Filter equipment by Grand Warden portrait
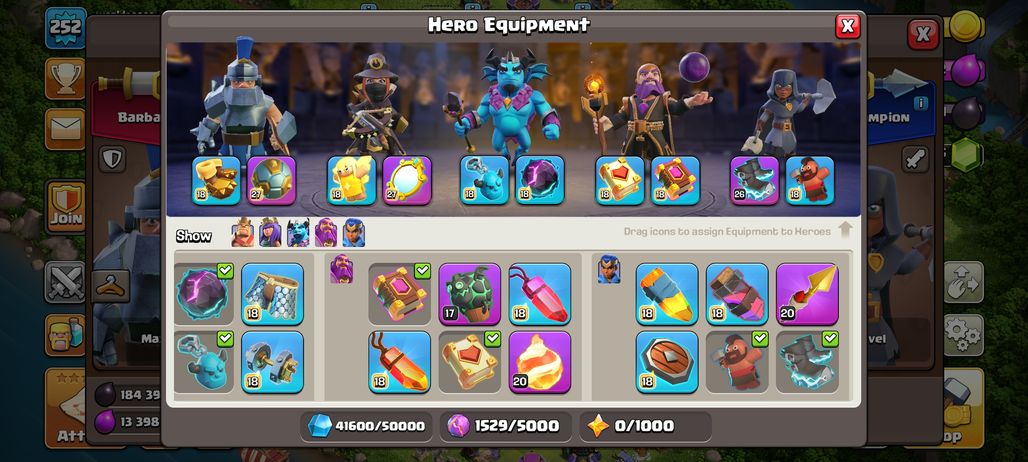 click(326, 233)
